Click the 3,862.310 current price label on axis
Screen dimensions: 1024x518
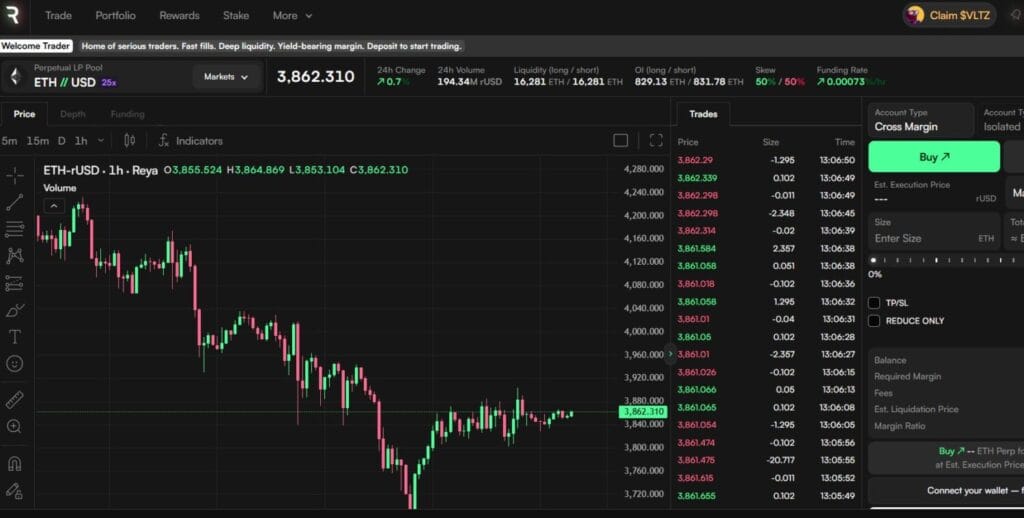(643, 412)
